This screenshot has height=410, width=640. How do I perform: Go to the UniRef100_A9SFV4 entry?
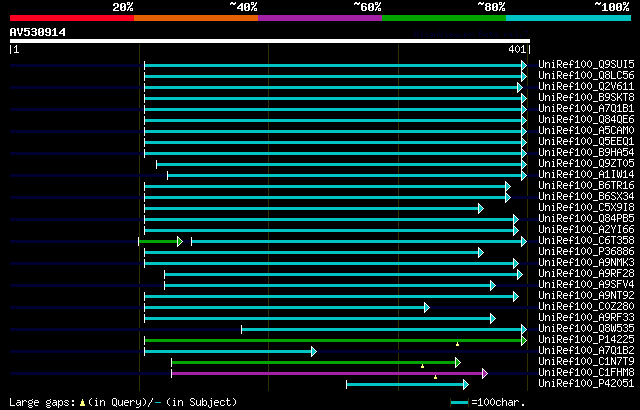click(586, 285)
